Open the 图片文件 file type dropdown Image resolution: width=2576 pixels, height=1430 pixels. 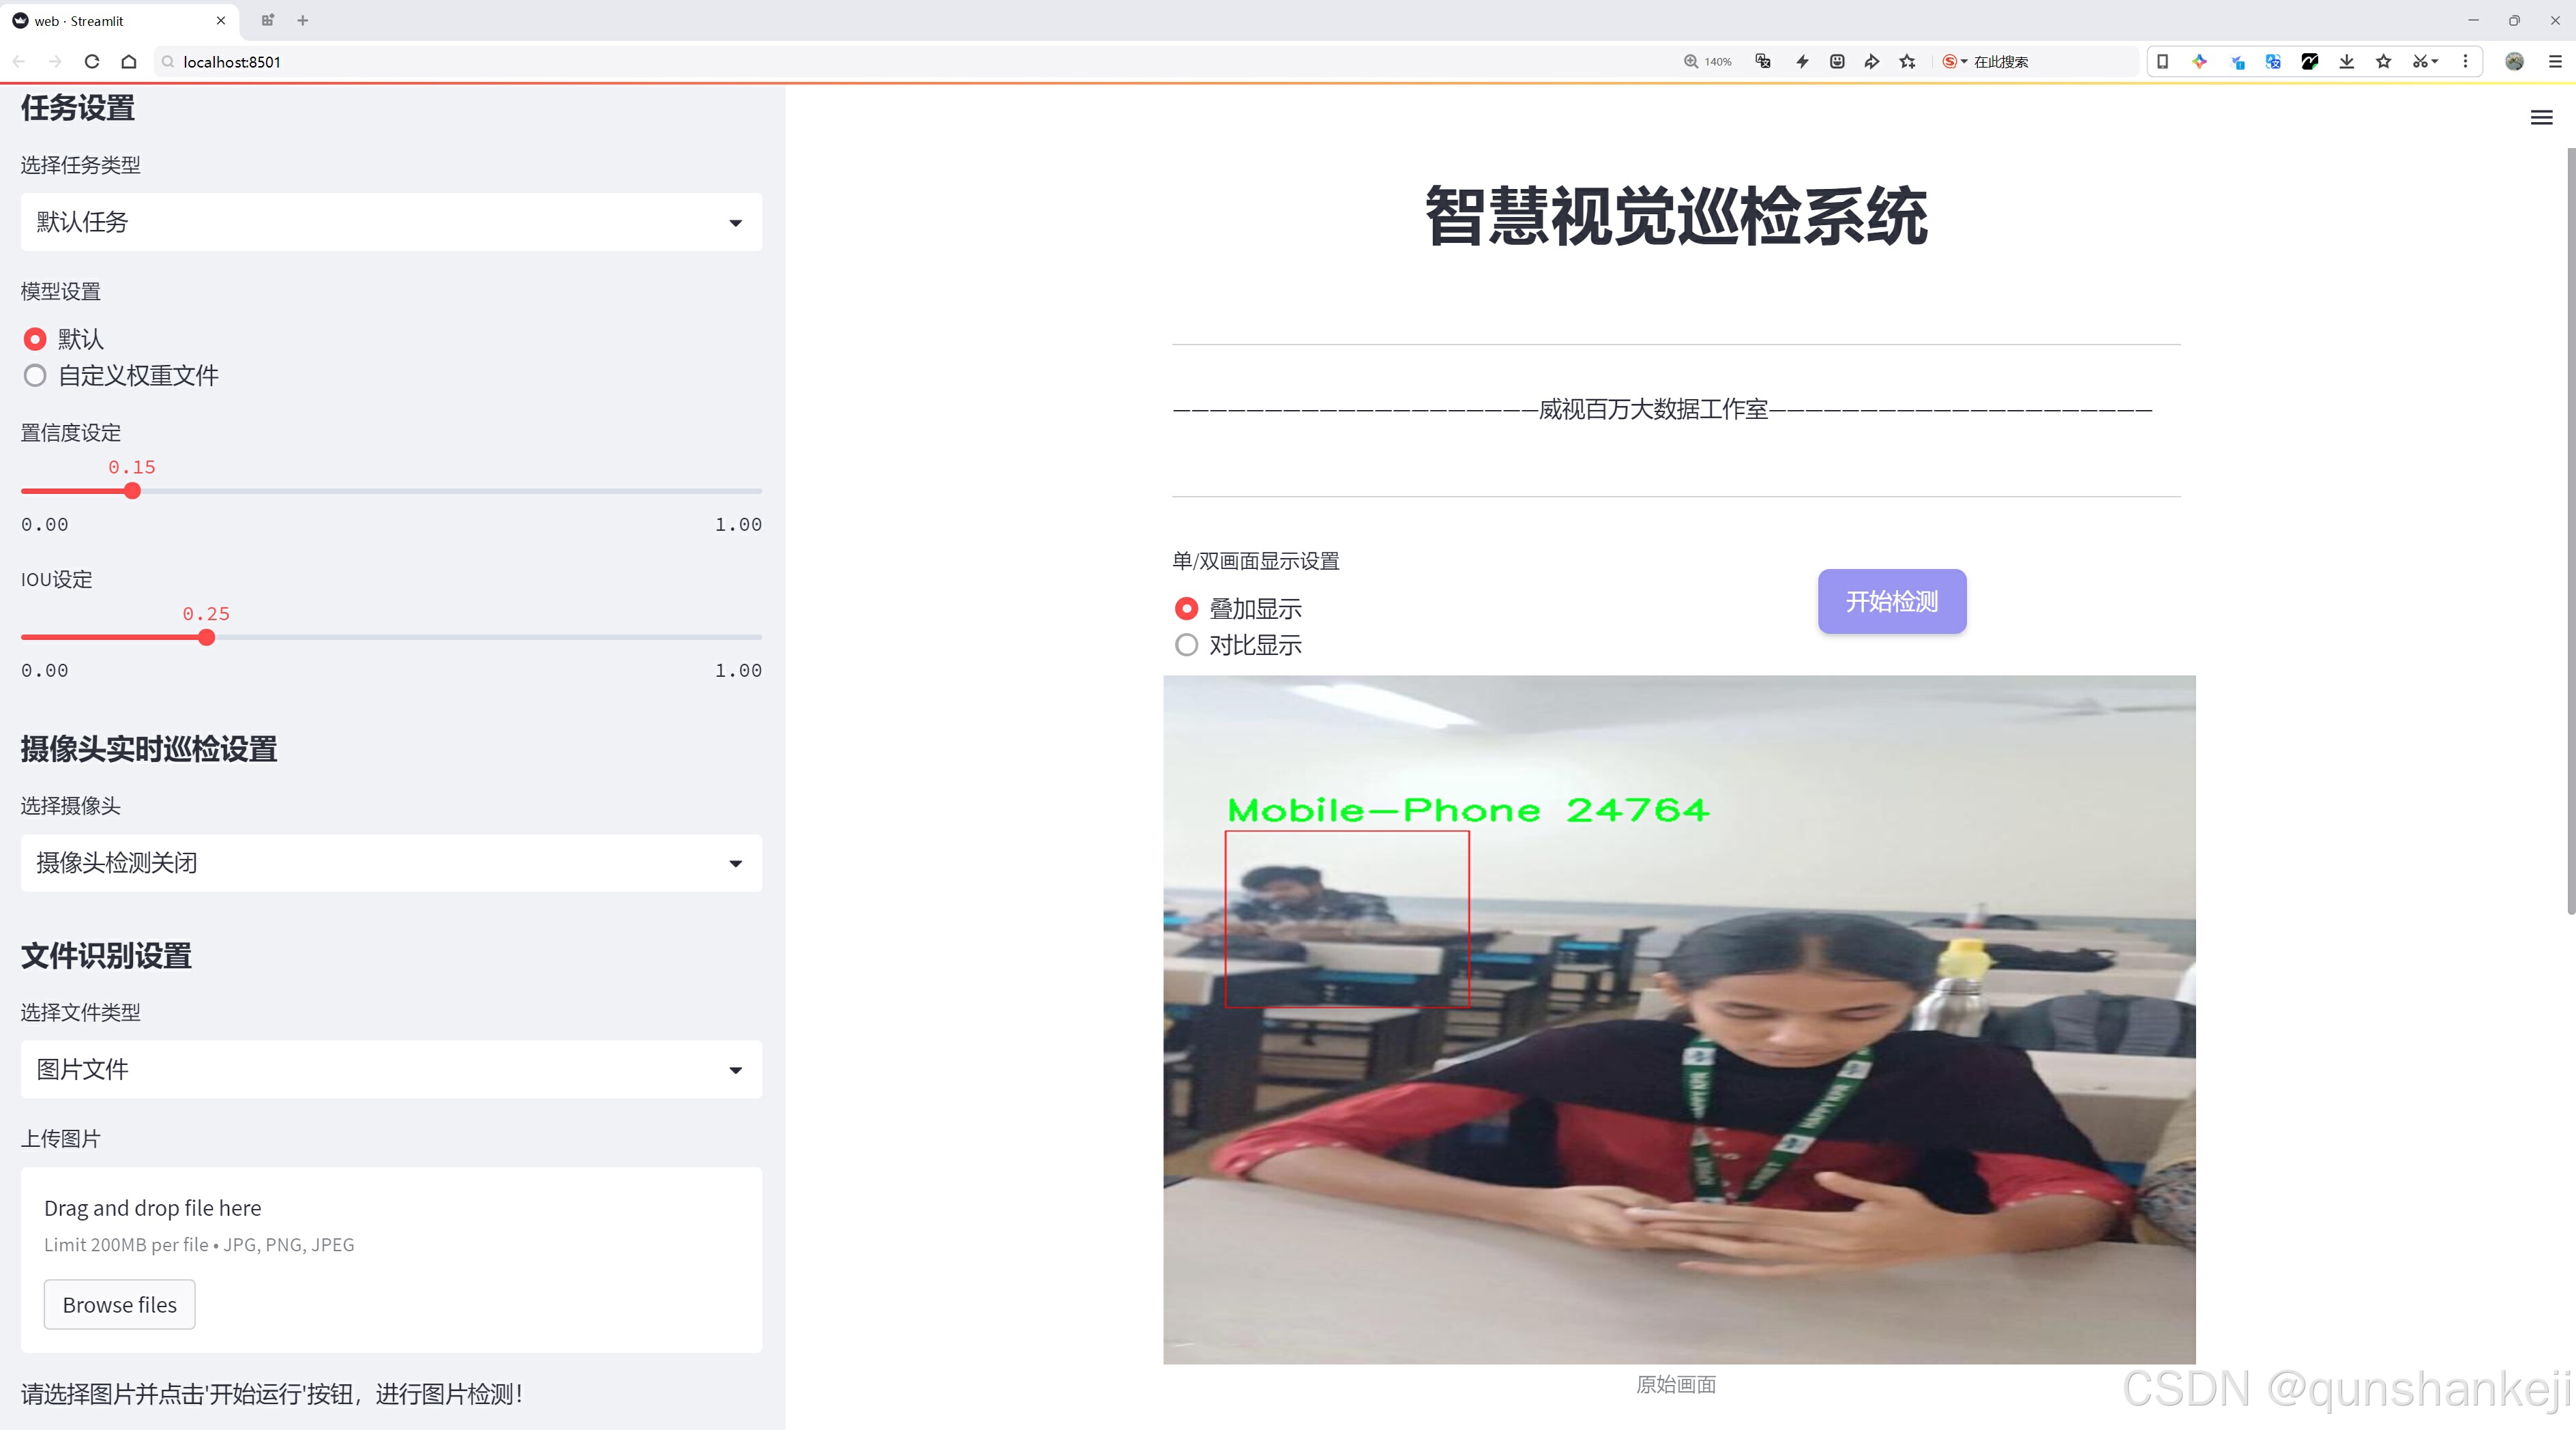click(x=390, y=1069)
